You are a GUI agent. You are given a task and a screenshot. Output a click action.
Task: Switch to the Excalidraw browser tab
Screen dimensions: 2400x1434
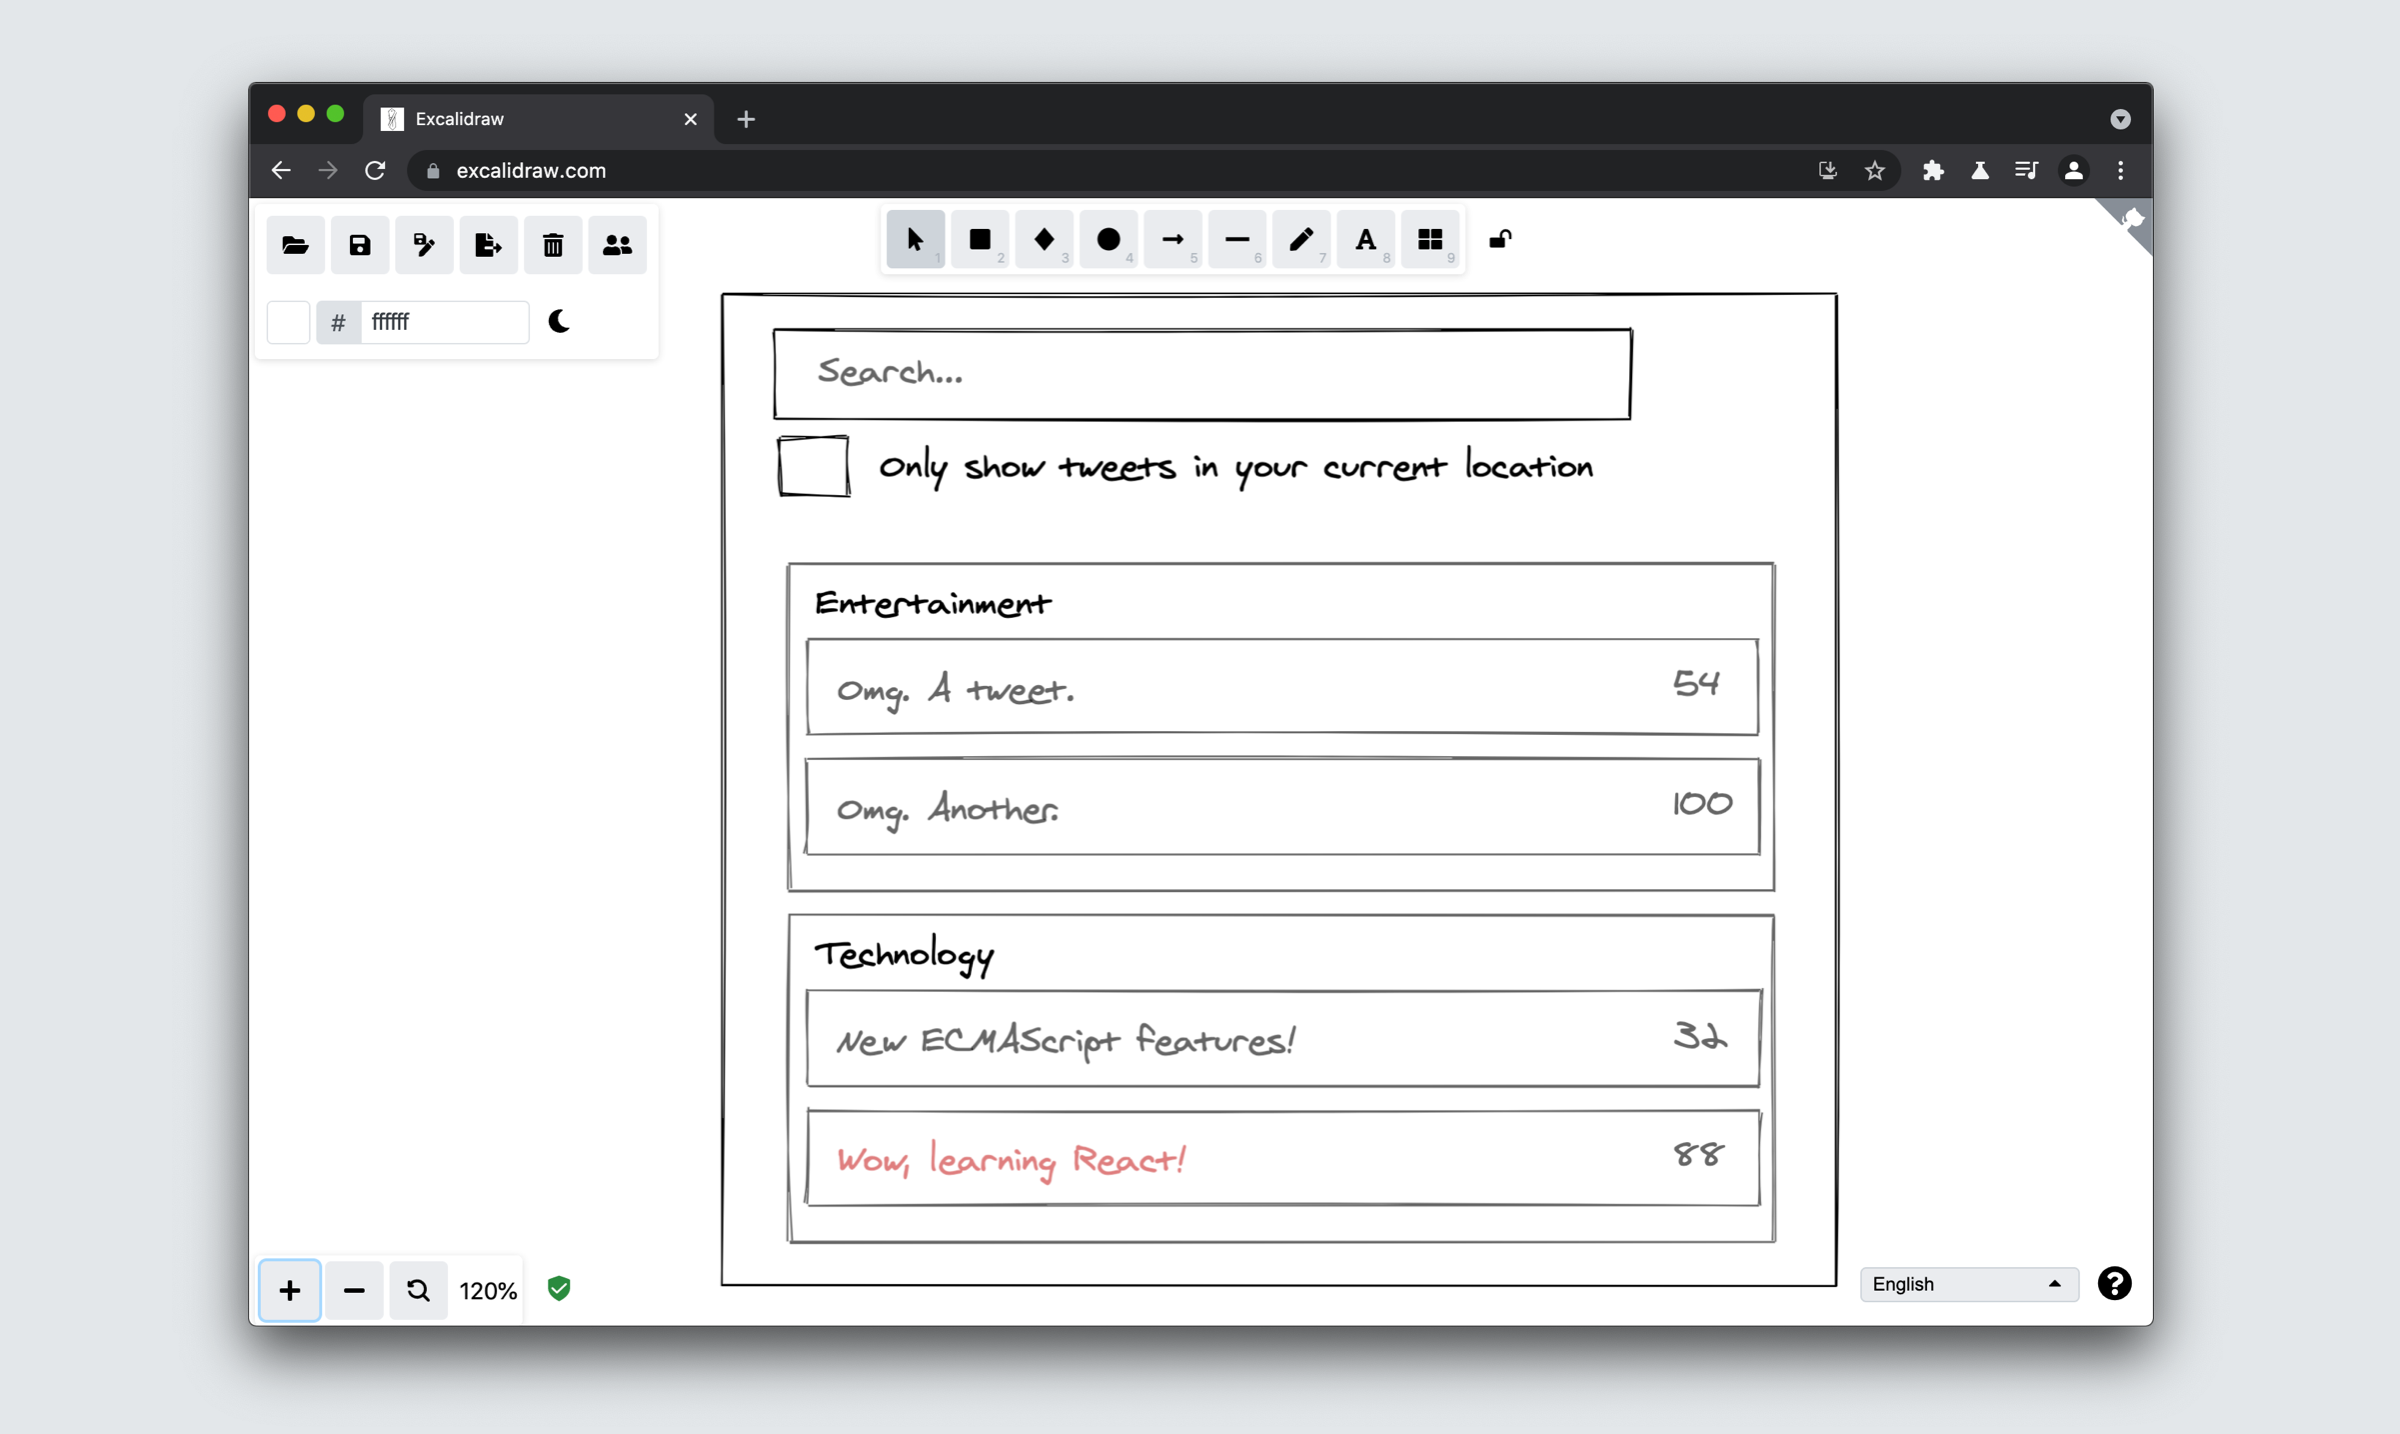tap(538, 119)
